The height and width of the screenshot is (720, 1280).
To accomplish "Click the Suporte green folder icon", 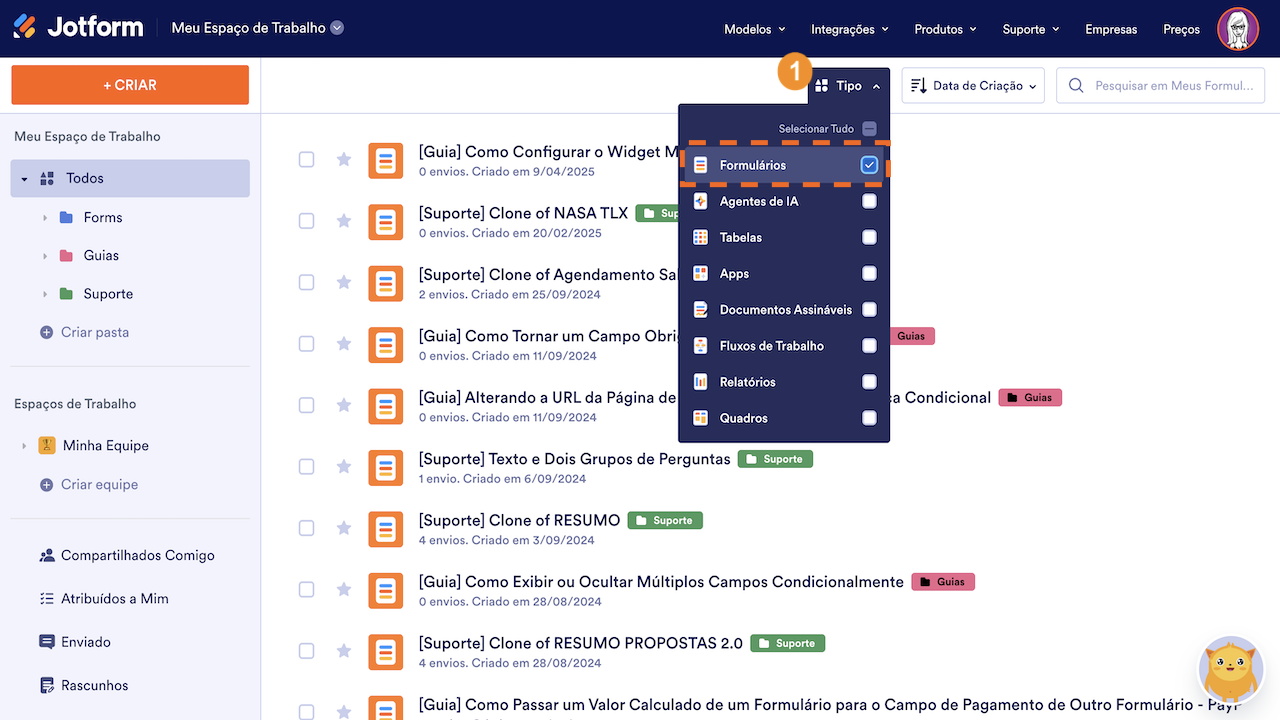I will (66, 294).
